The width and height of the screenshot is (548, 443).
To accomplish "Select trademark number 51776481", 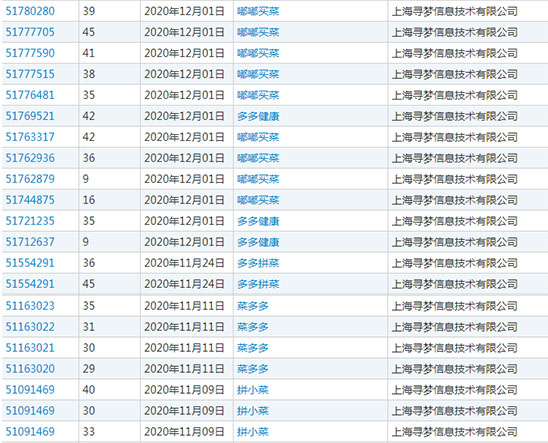I will click(30, 95).
